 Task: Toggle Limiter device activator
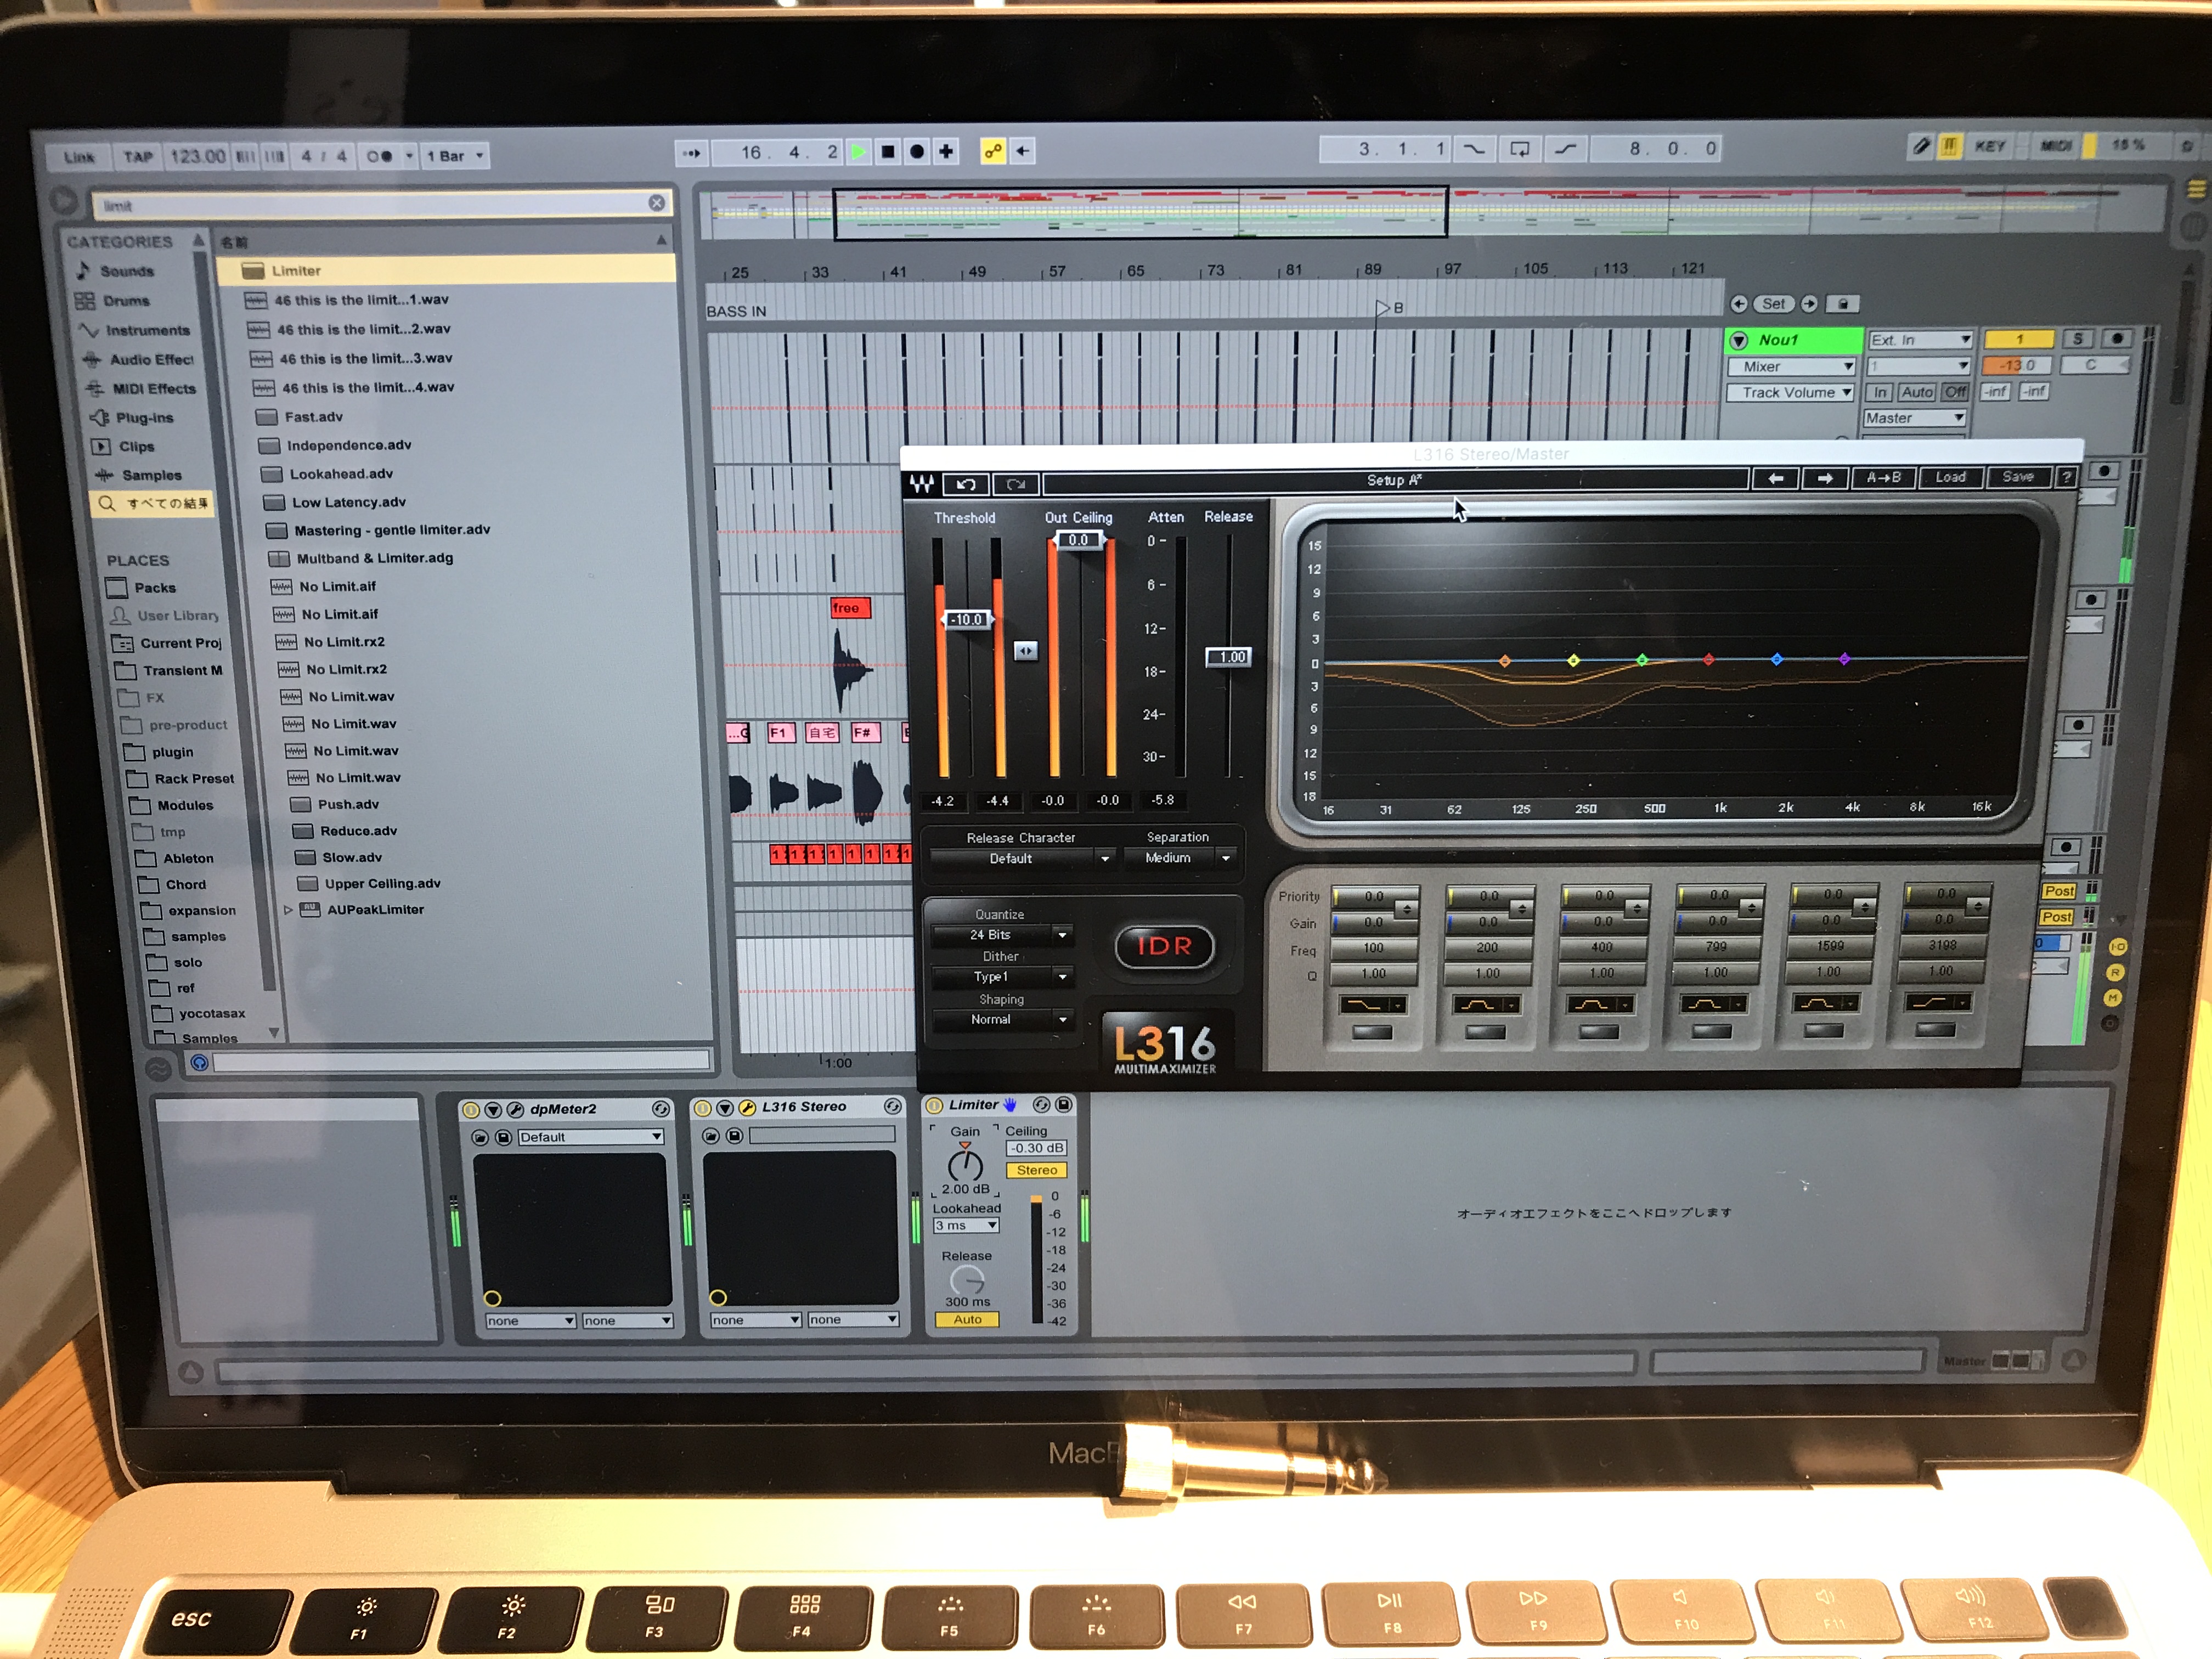(934, 1105)
